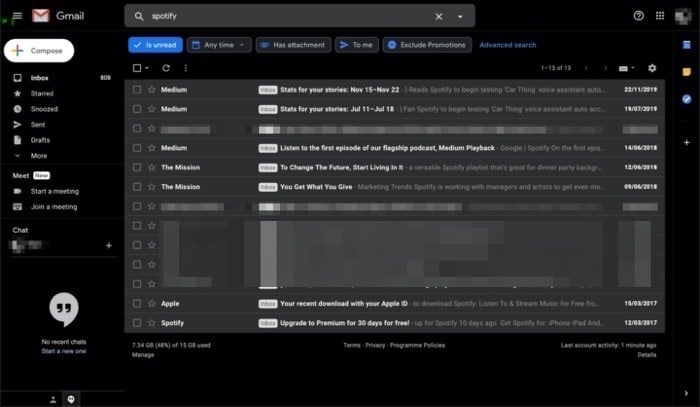
Task: Open Programme Policies footer link
Action: pyautogui.click(x=417, y=345)
